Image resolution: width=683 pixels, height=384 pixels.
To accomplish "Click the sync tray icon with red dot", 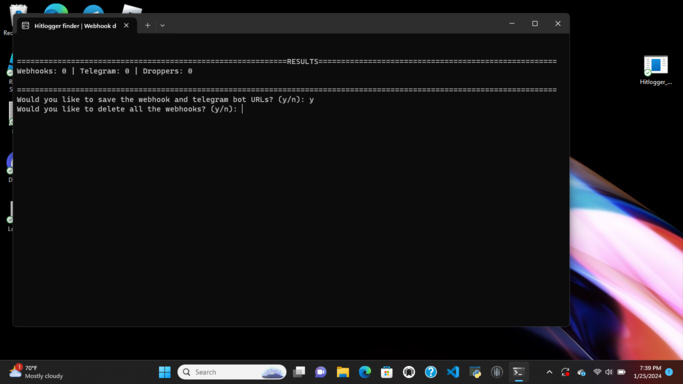I will coord(565,372).
